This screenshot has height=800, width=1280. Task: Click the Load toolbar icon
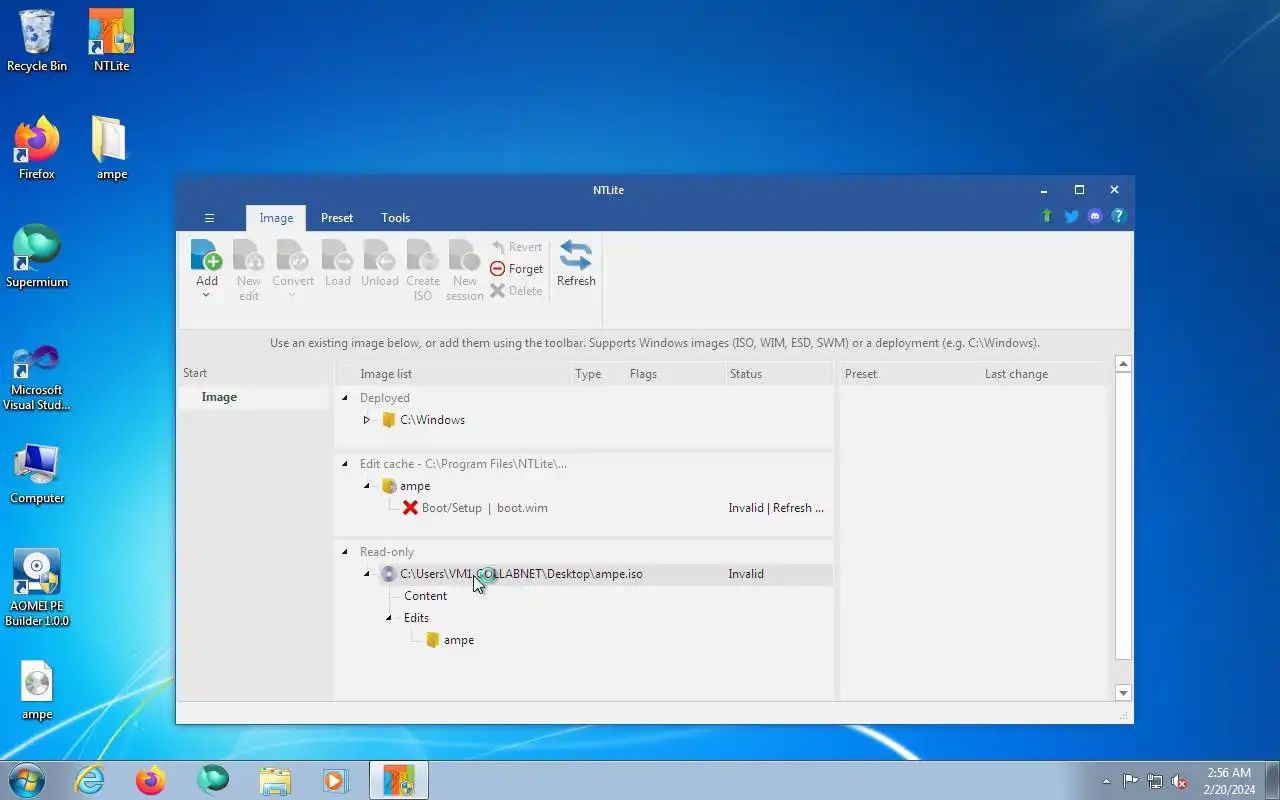(337, 255)
